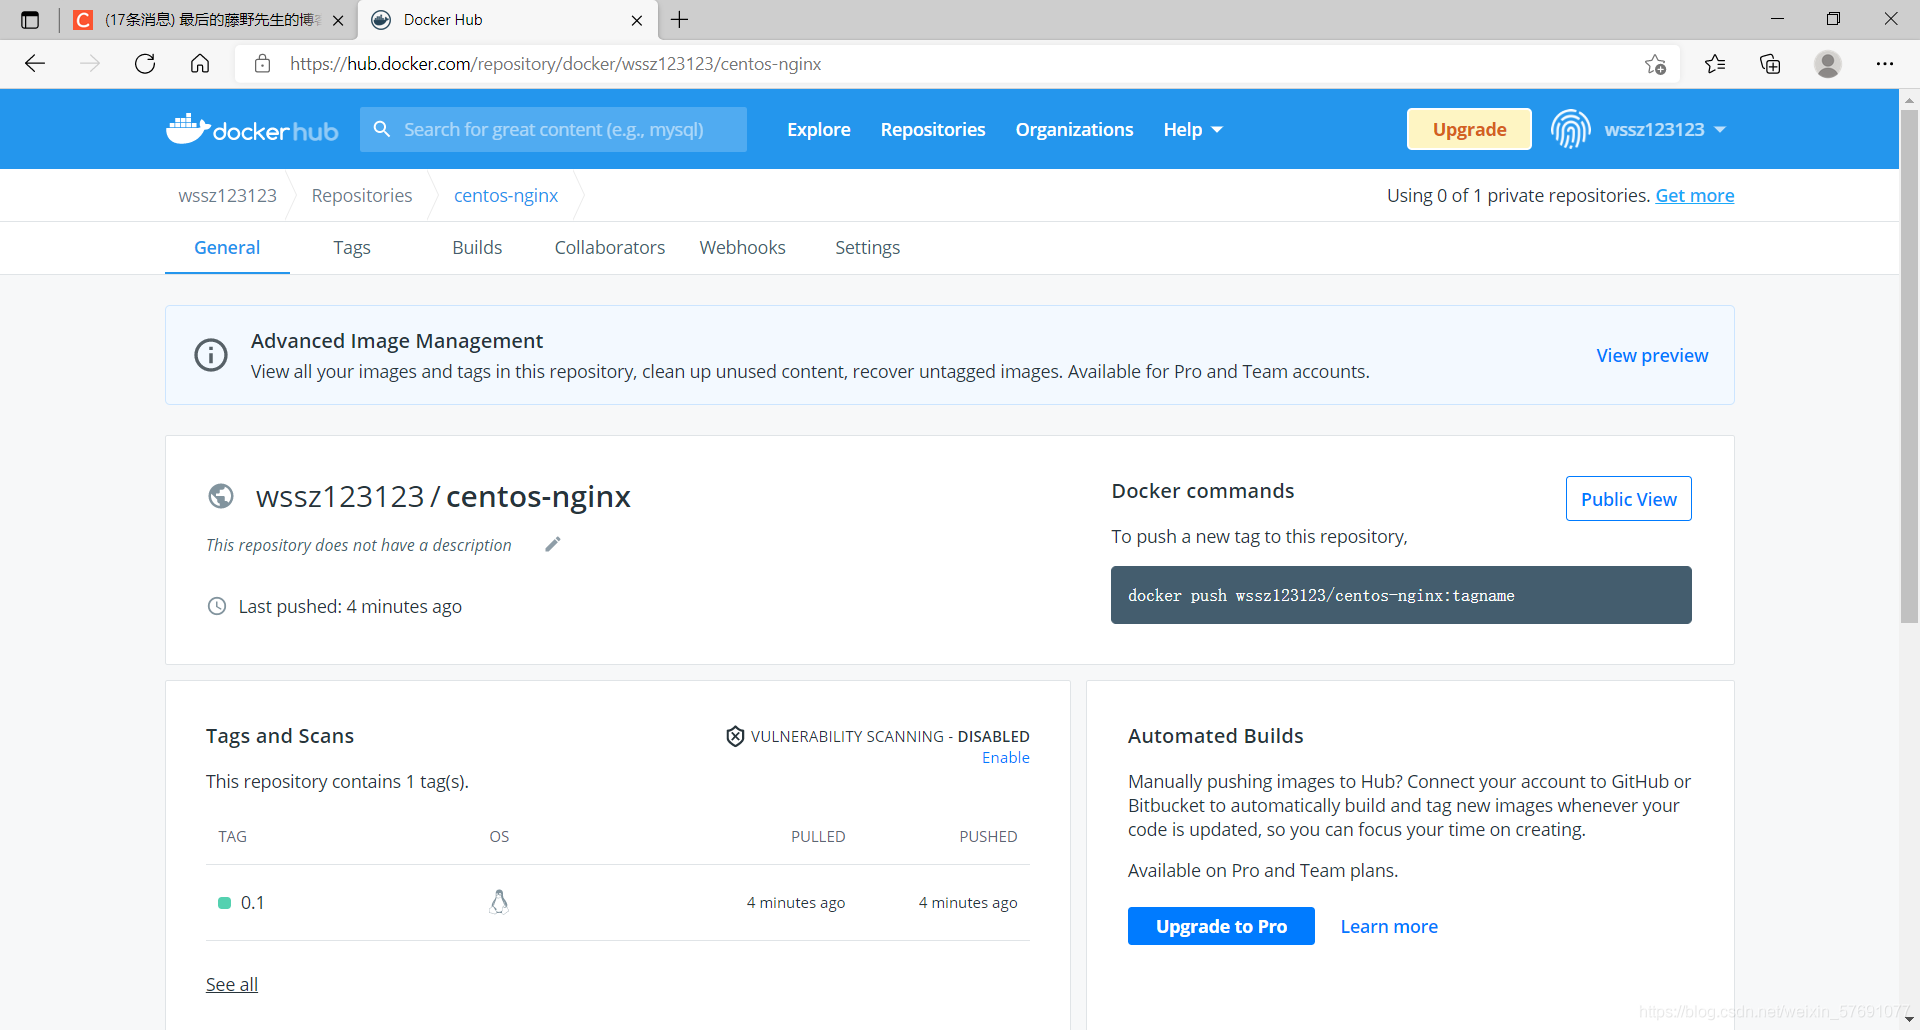
Task: Click the PUSHED column header
Action: coord(988,837)
